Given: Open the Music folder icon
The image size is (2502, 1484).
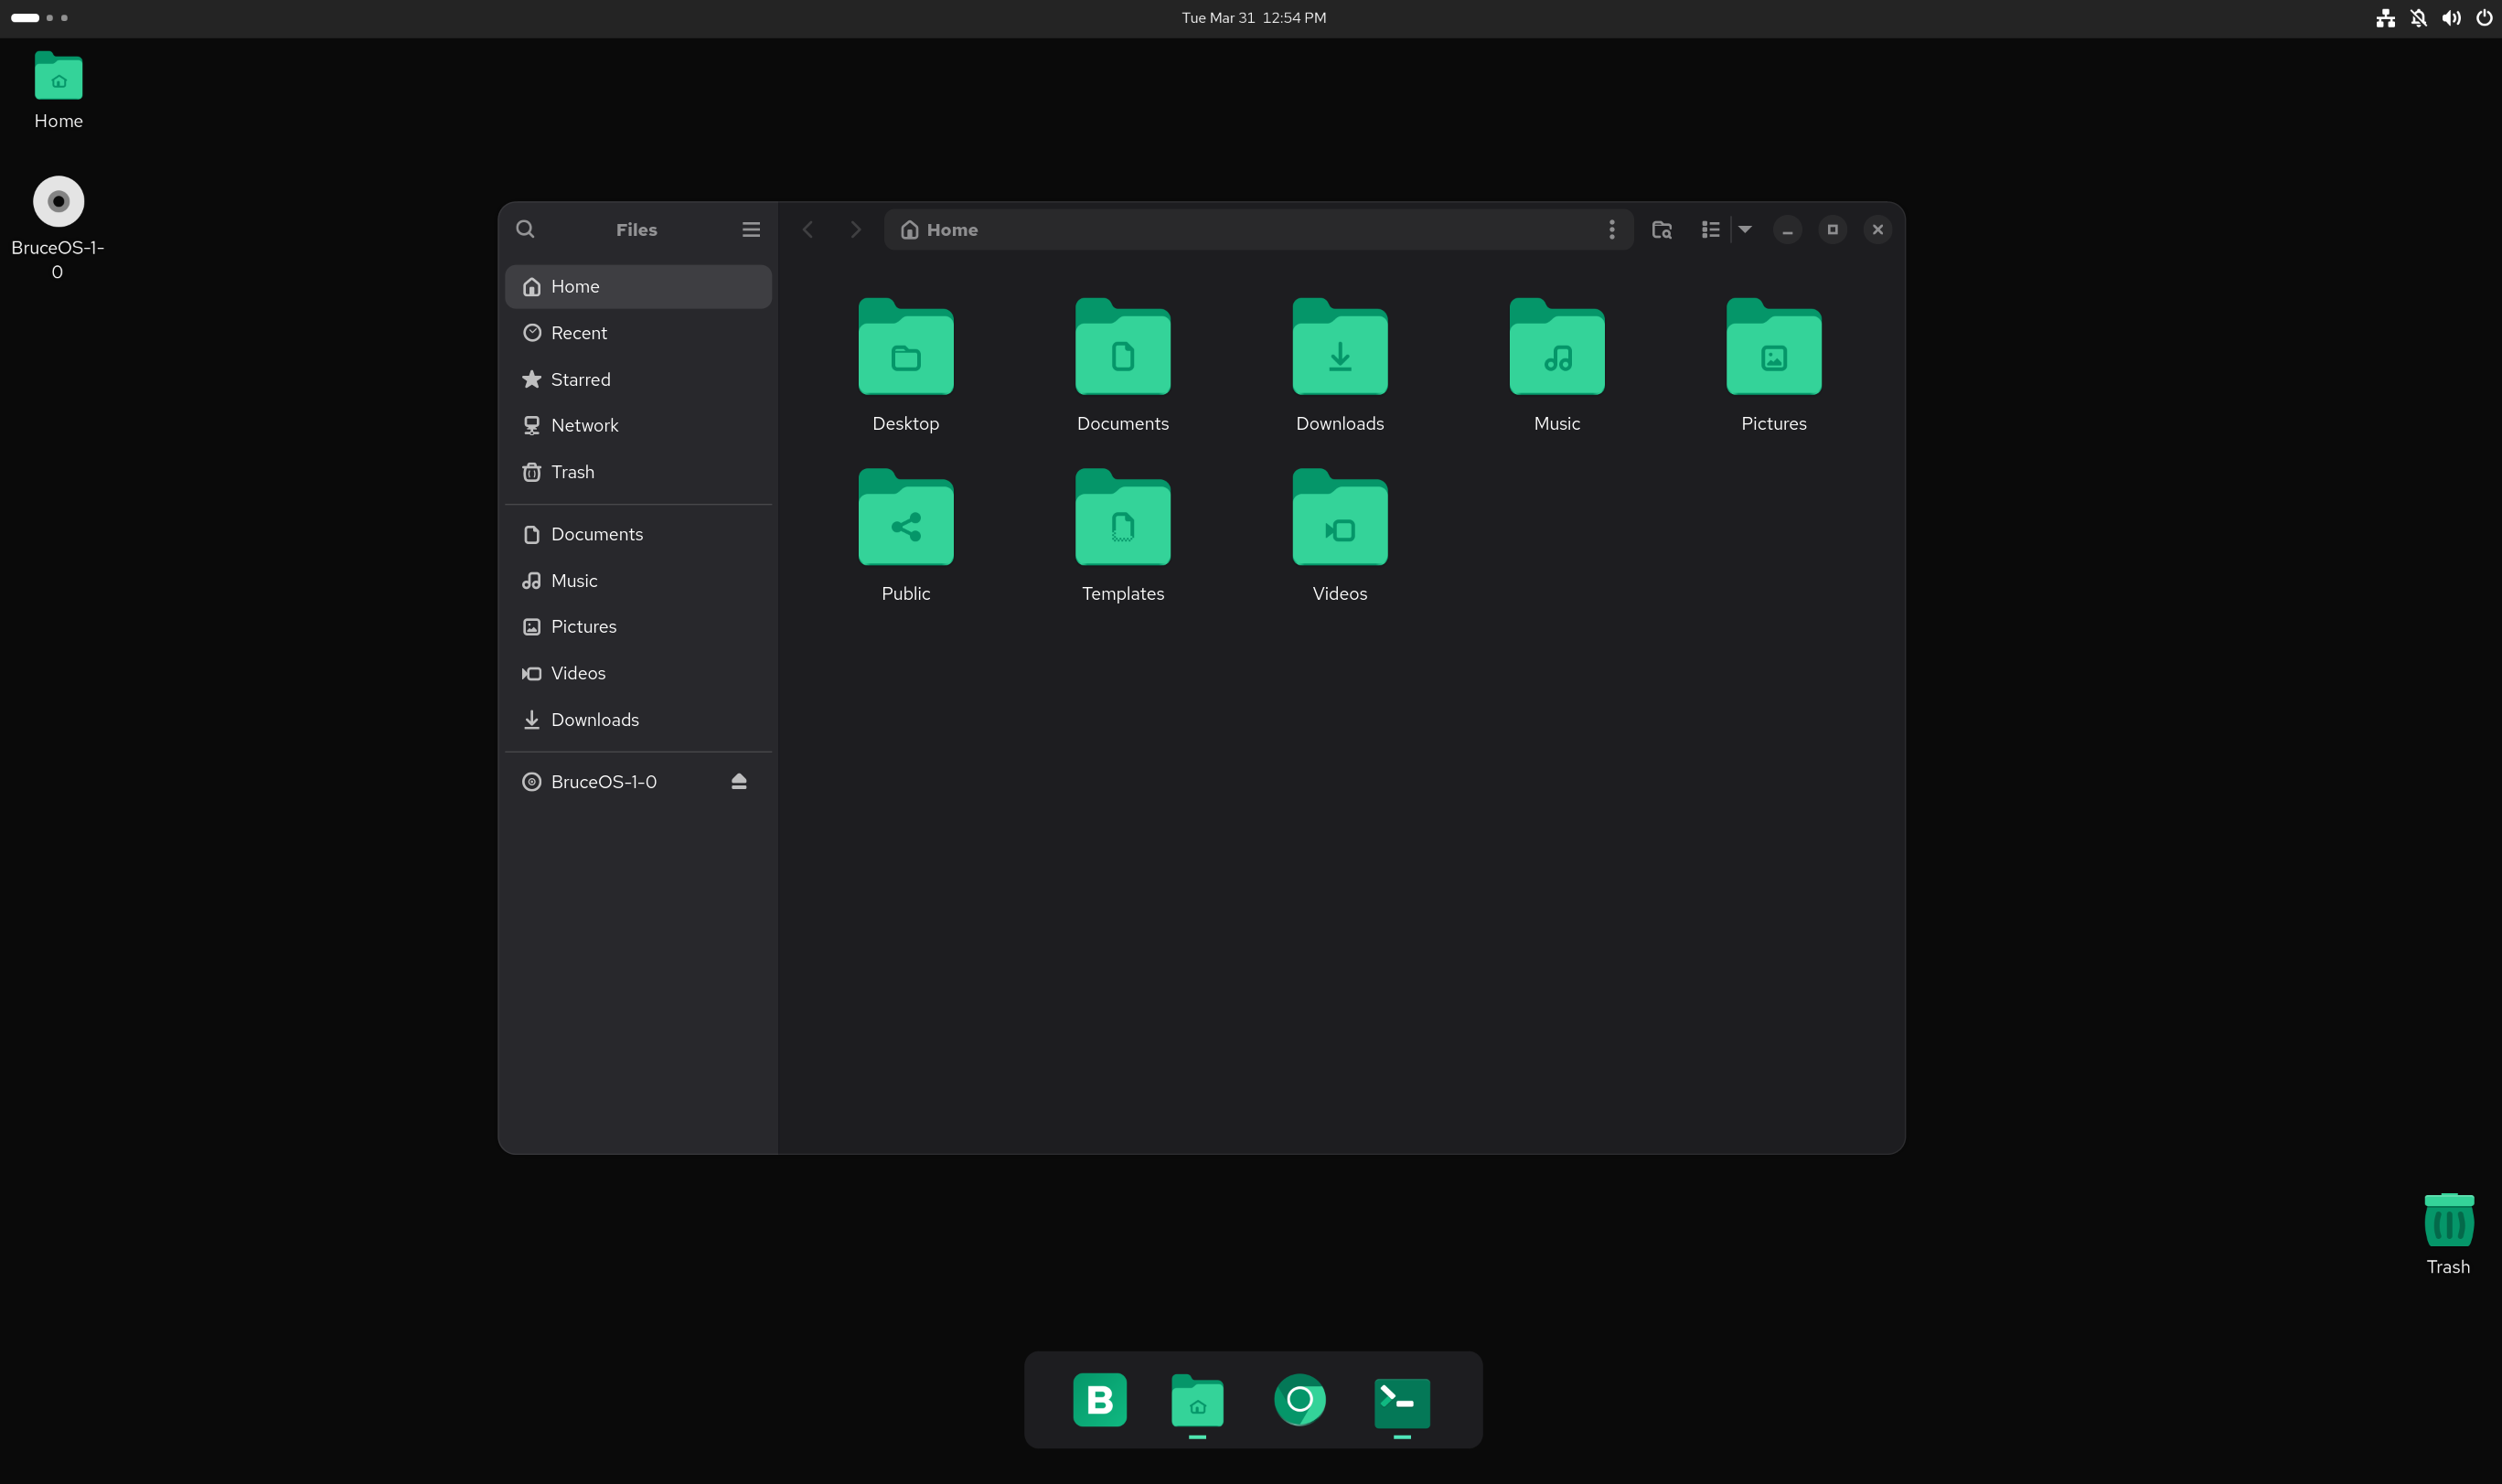Looking at the screenshot, I should click(x=1555, y=348).
